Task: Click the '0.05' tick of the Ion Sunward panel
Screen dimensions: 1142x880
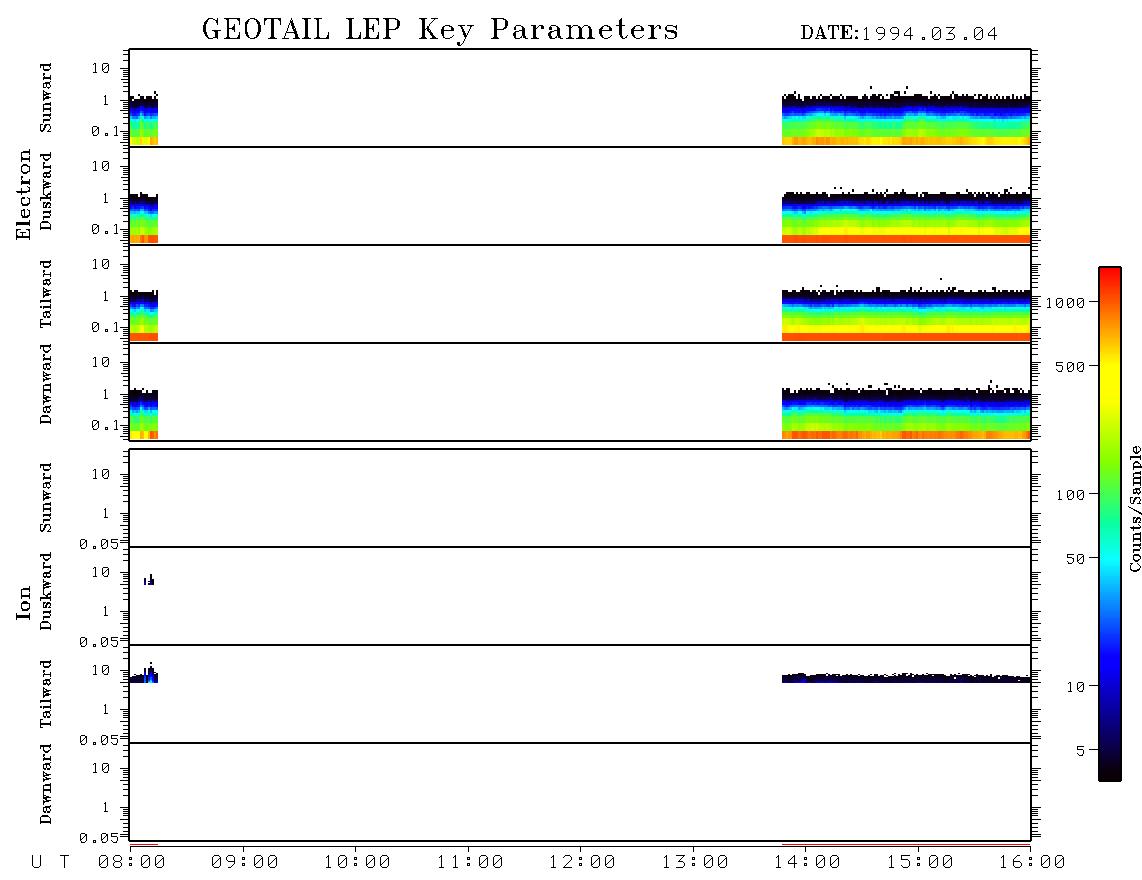Action: 98,543
